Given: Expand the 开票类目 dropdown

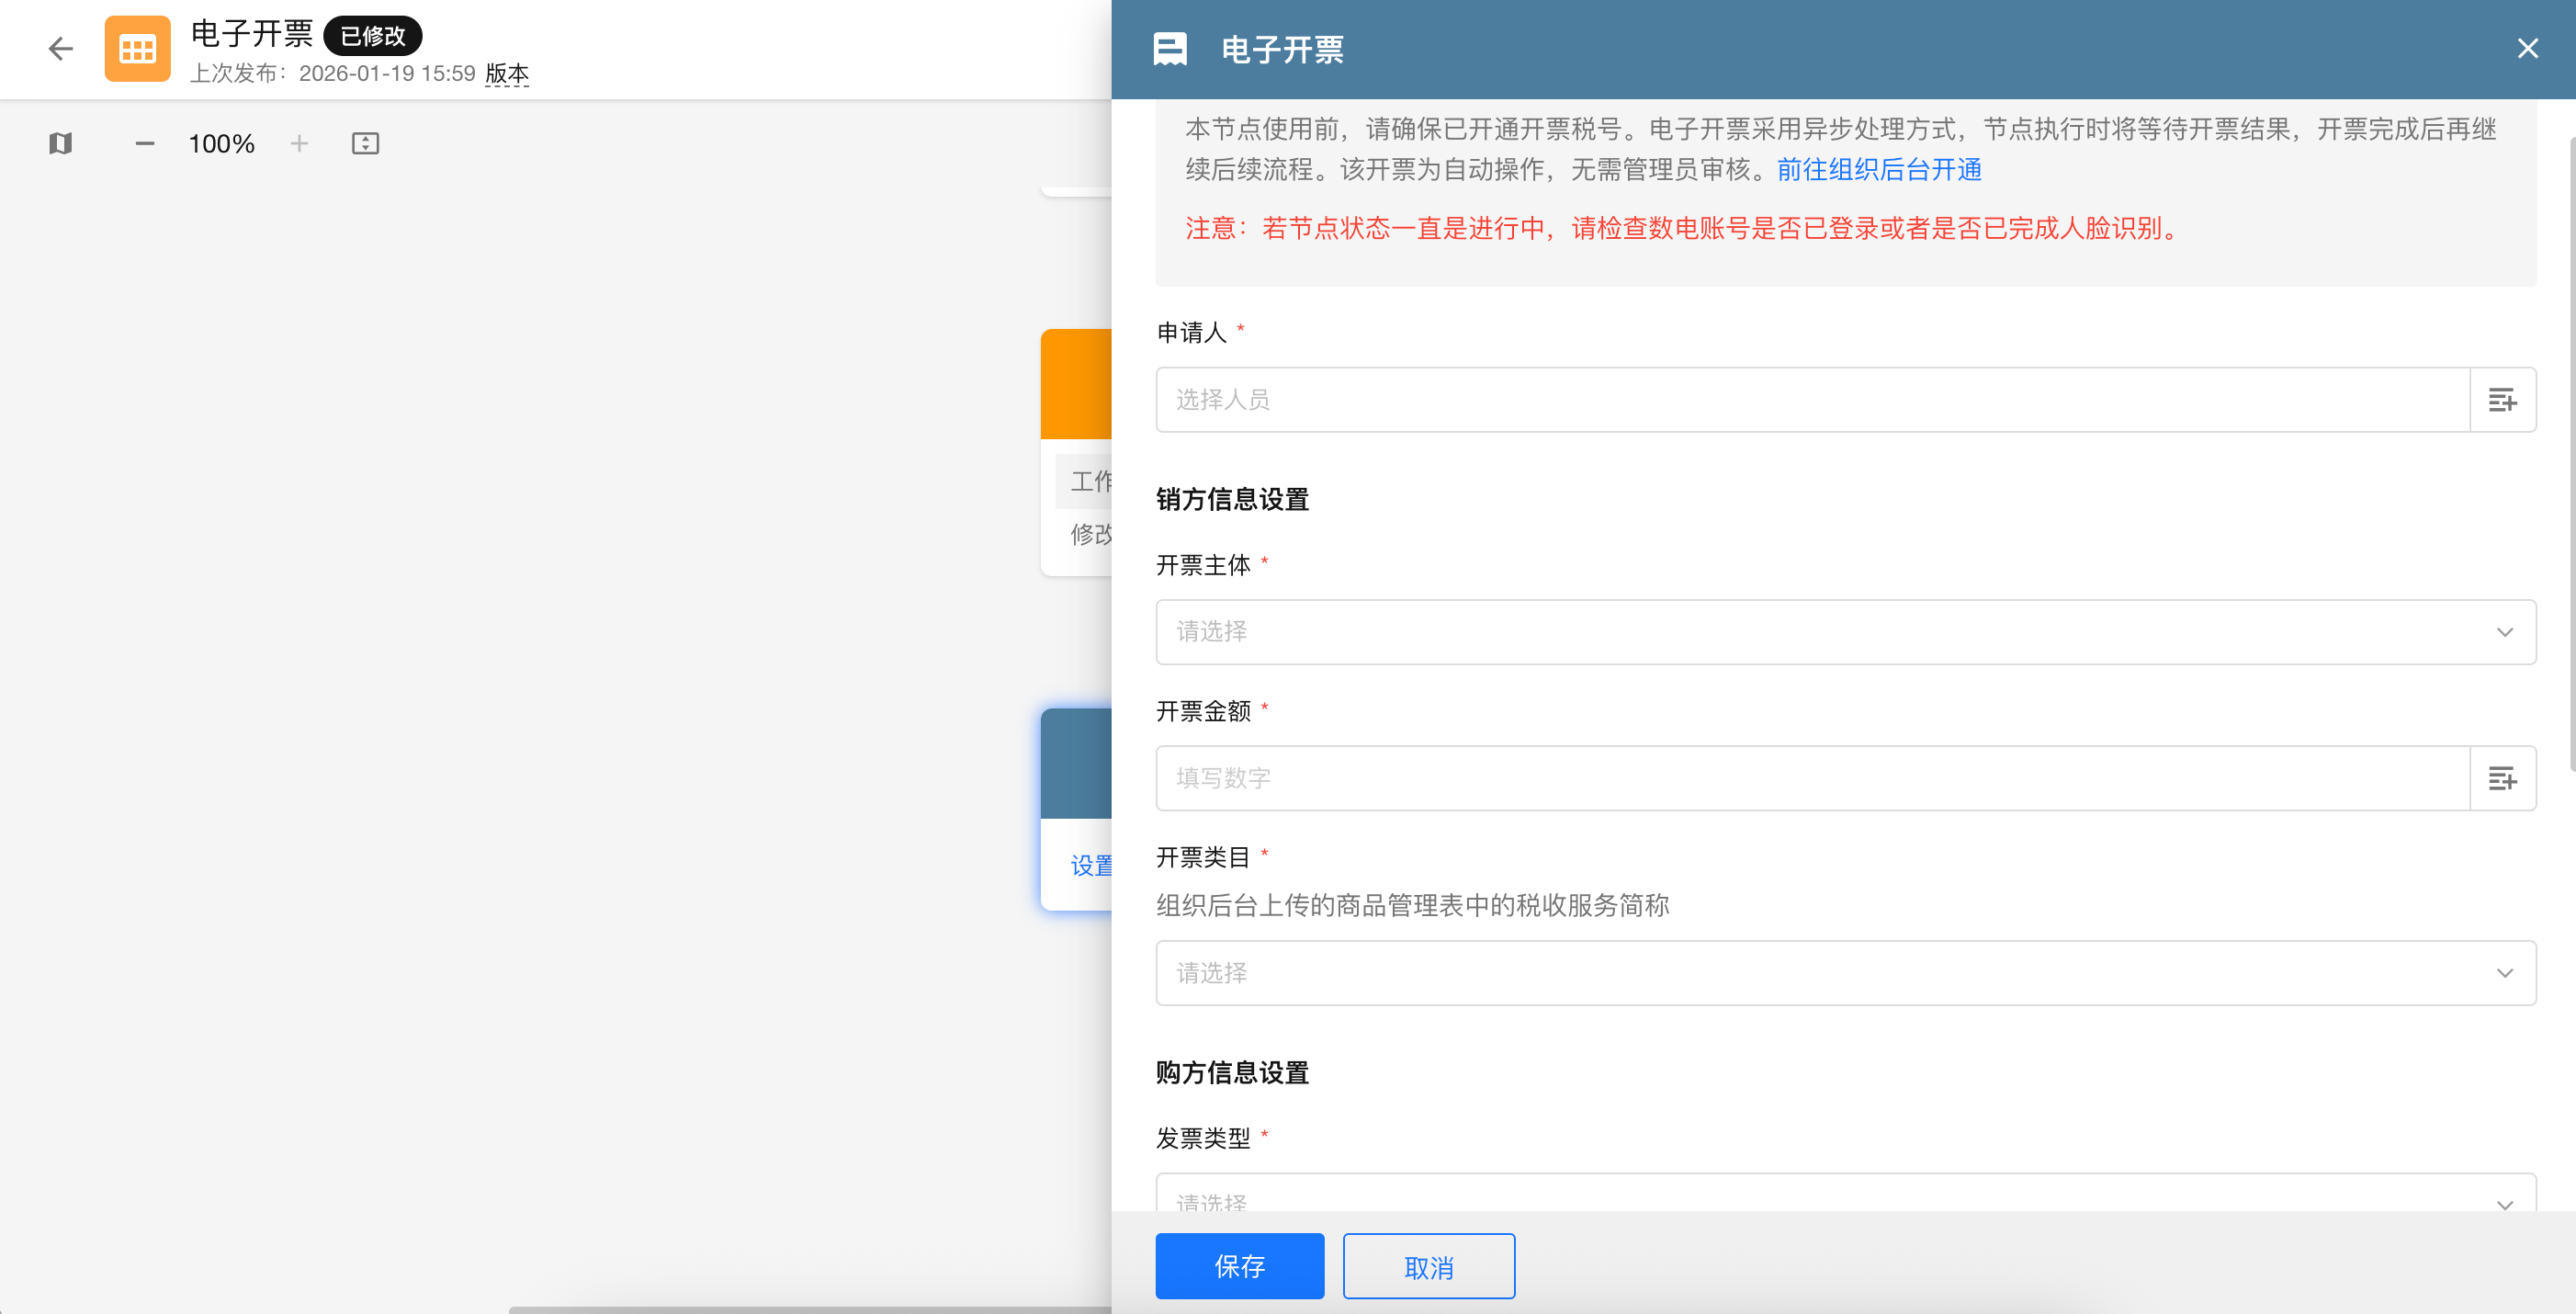Looking at the screenshot, I should 1845,973.
